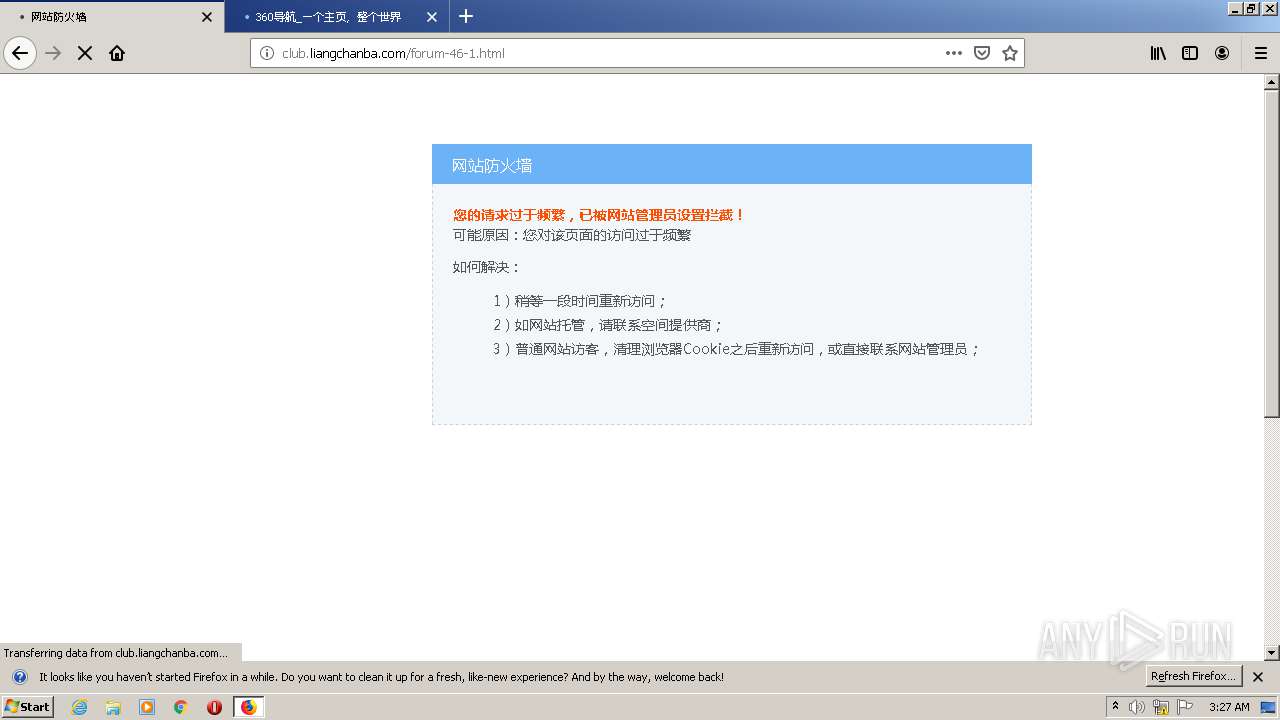1280x720 pixels.
Task: Click the red blocked-request warning text
Action: point(599,215)
